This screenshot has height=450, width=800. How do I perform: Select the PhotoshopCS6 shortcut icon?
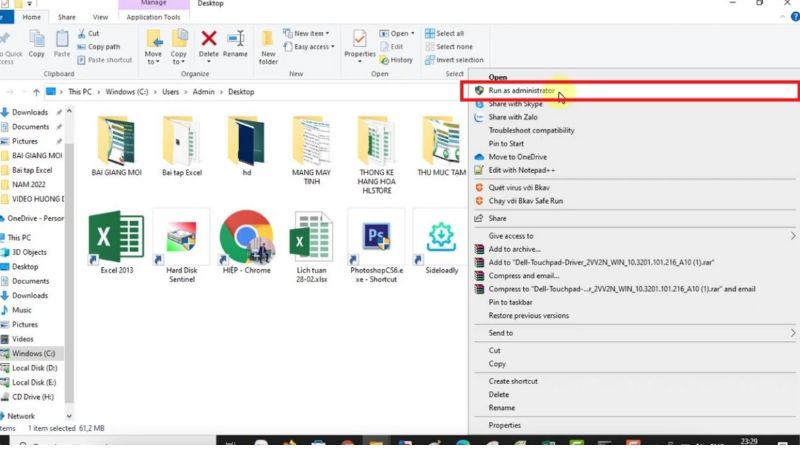(x=376, y=236)
